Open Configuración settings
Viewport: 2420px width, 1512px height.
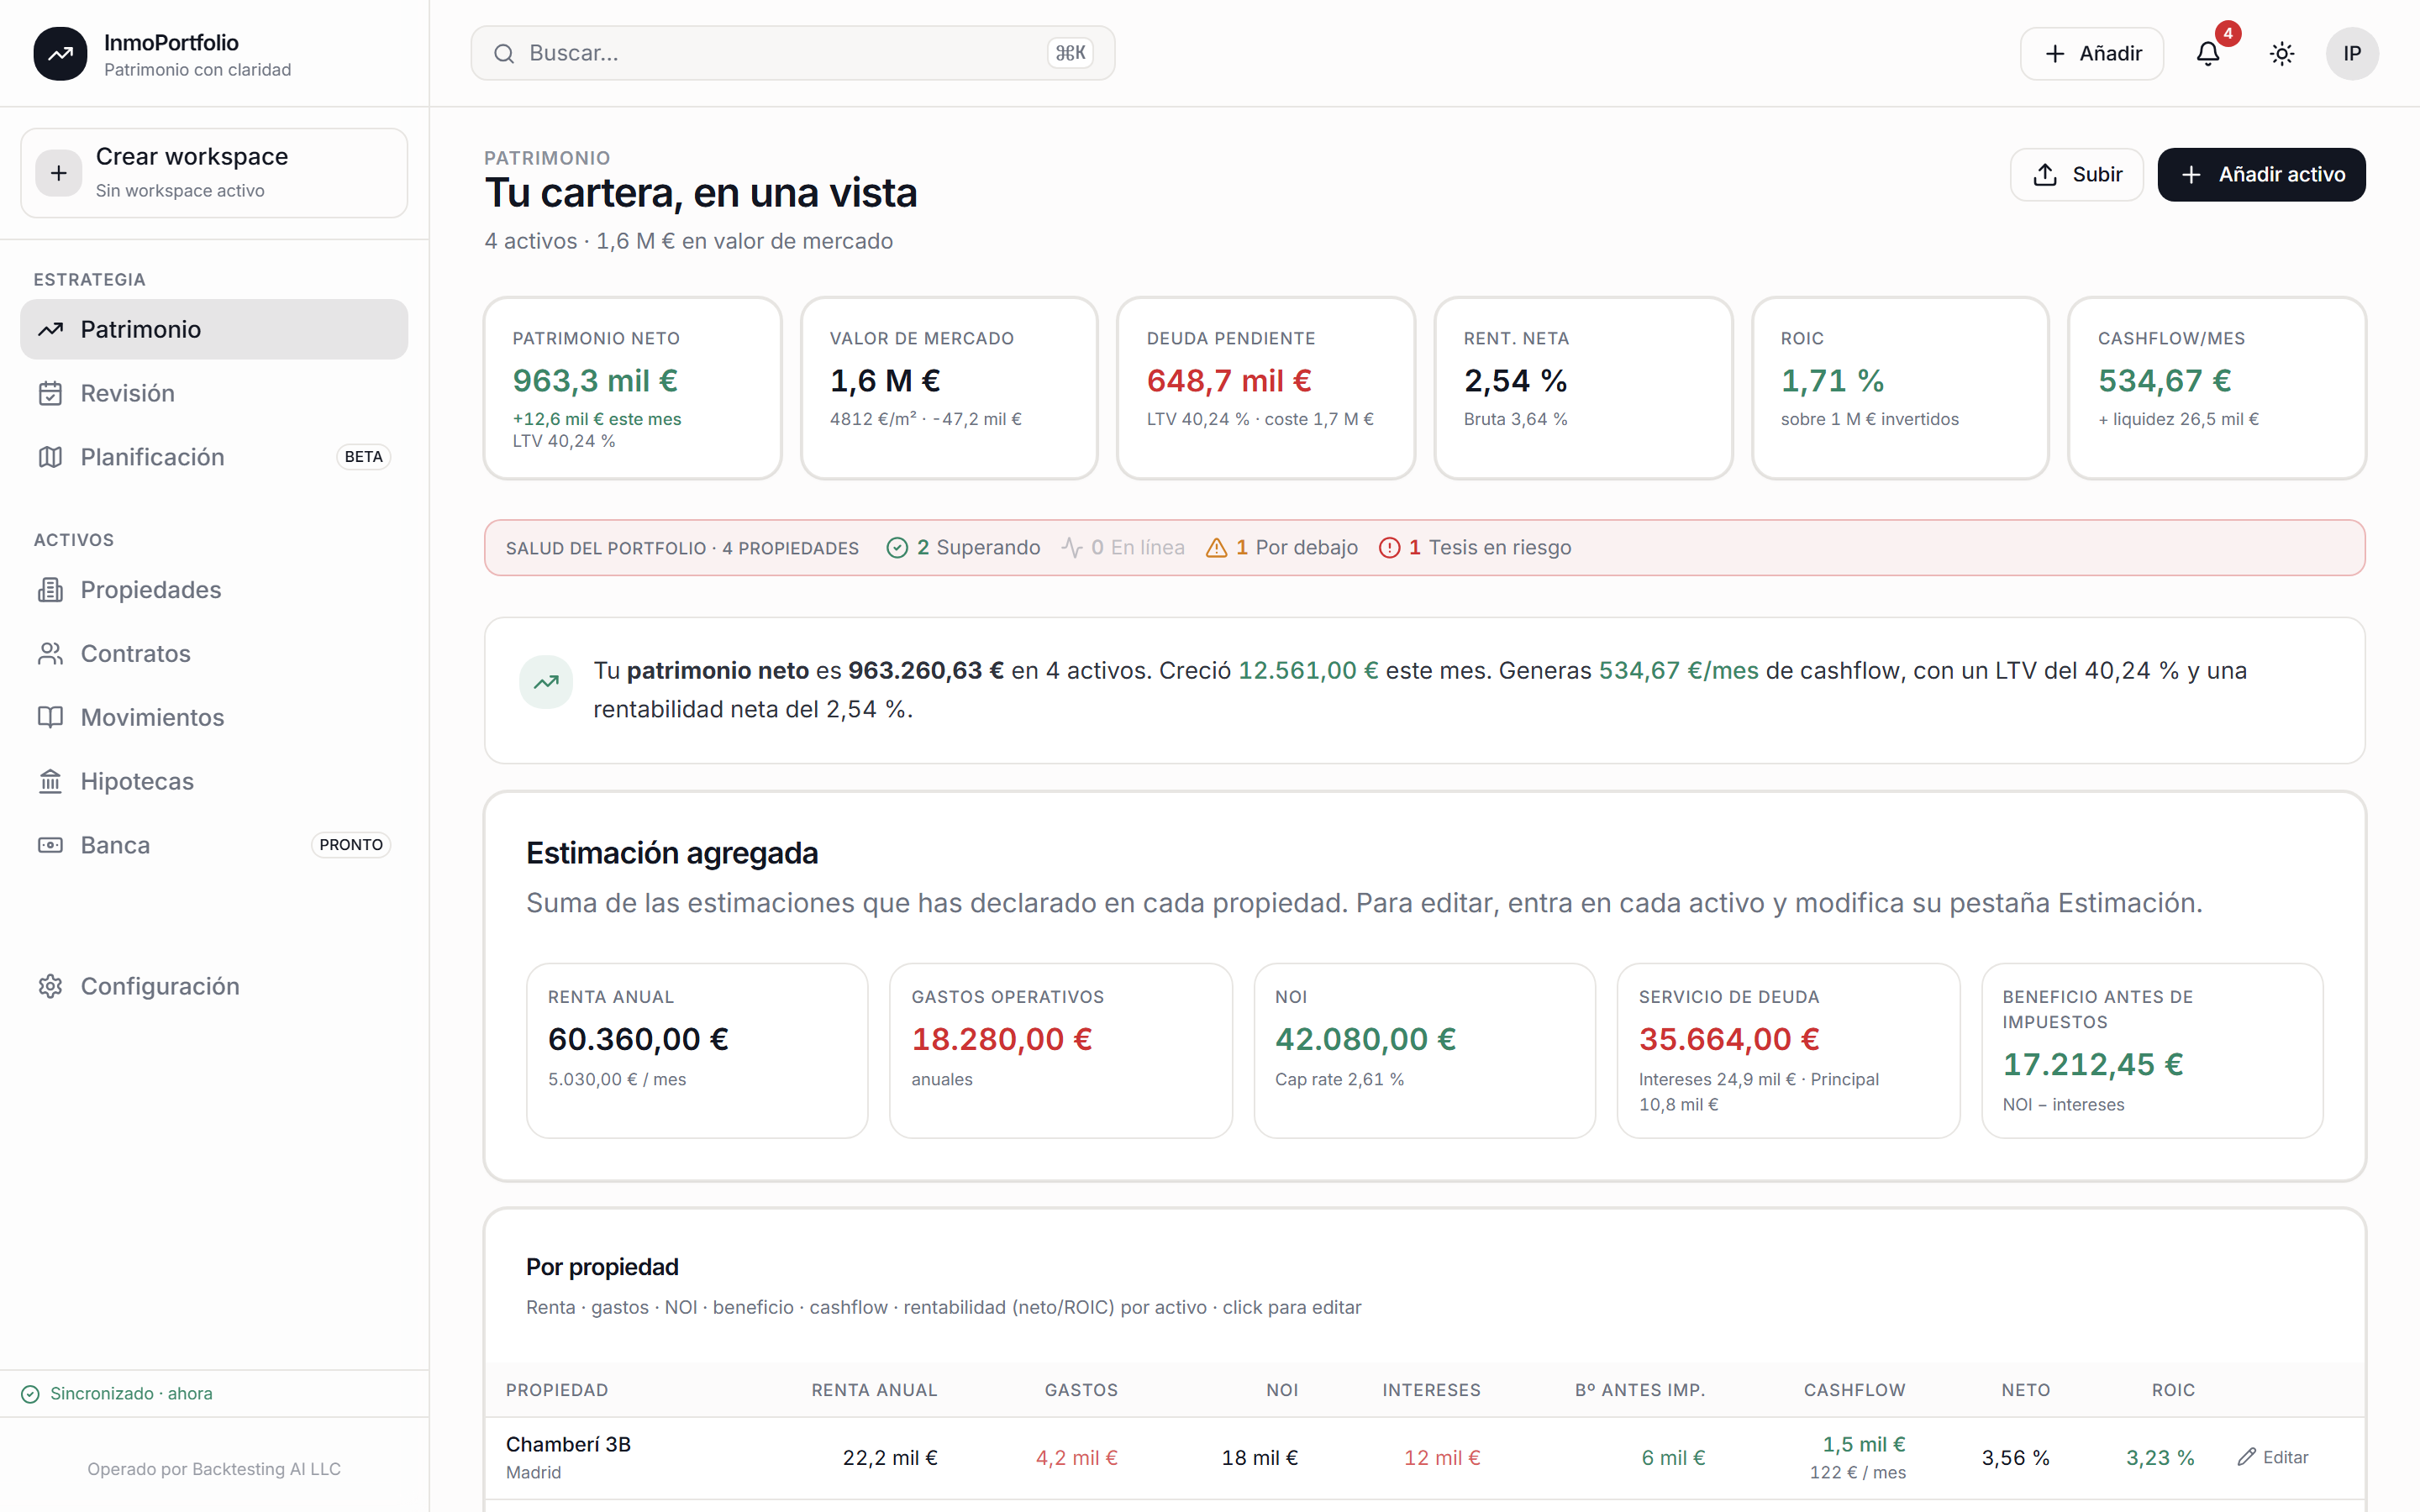(214, 986)
